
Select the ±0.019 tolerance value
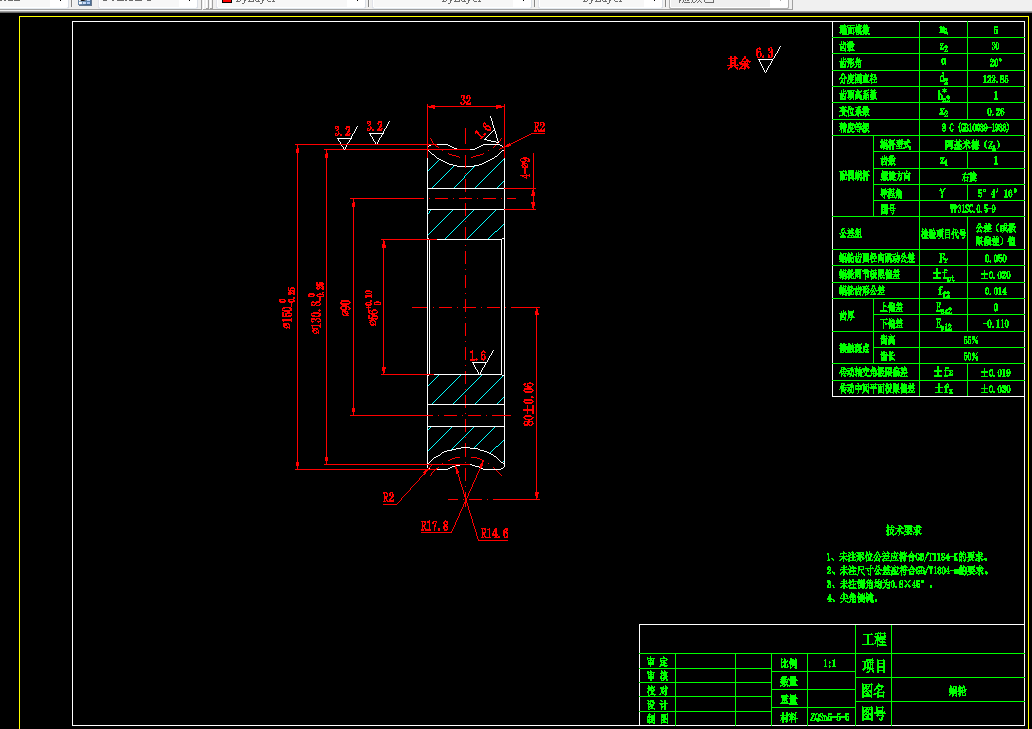coord(995,373)
